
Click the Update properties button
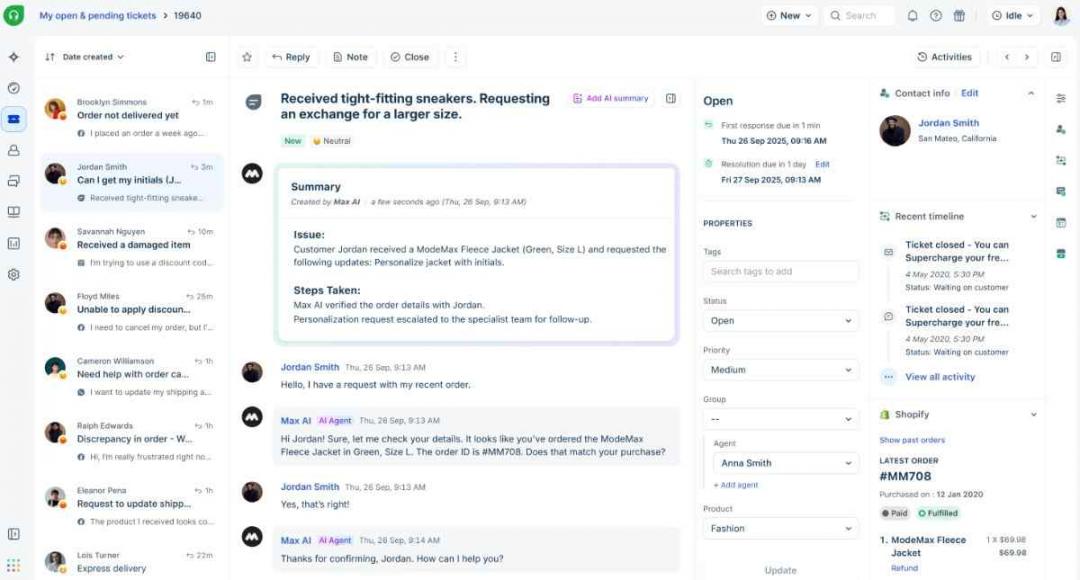780,570
